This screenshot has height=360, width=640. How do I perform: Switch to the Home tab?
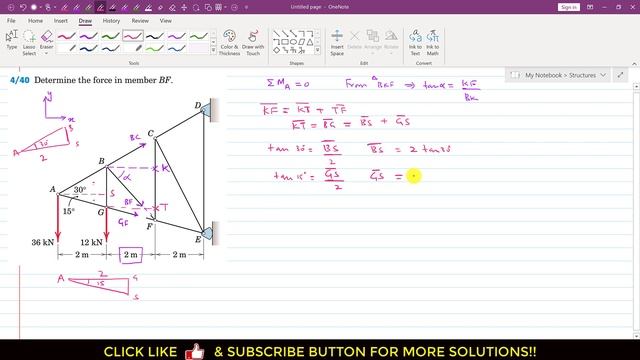tap(35, 20)
